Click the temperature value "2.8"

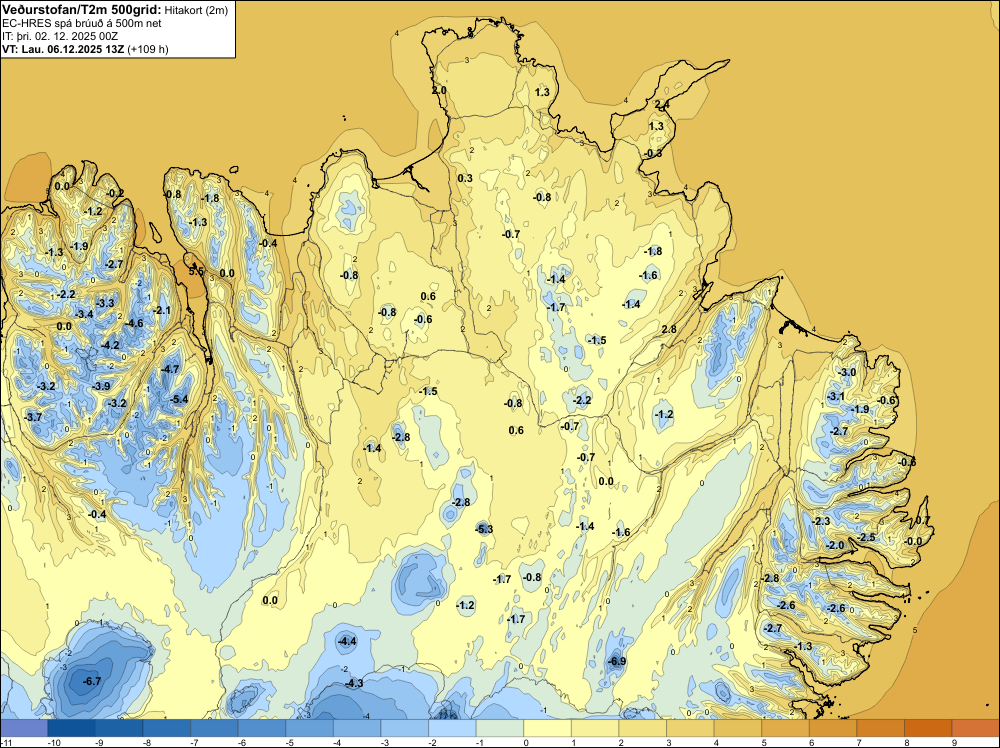tap(668, 329)
